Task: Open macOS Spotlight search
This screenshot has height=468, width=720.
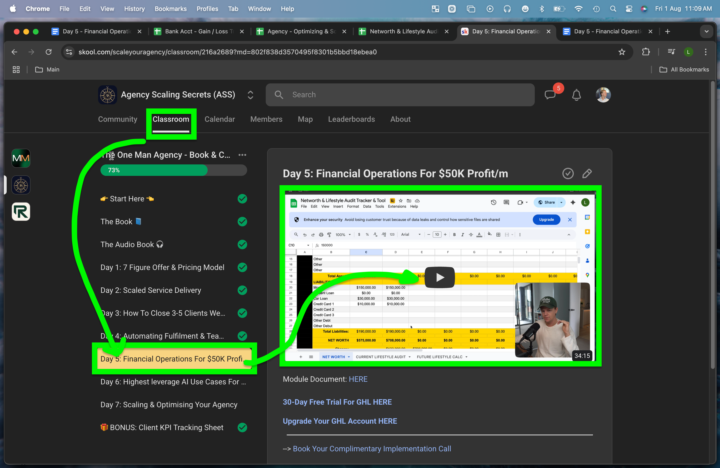Action: 613,8
